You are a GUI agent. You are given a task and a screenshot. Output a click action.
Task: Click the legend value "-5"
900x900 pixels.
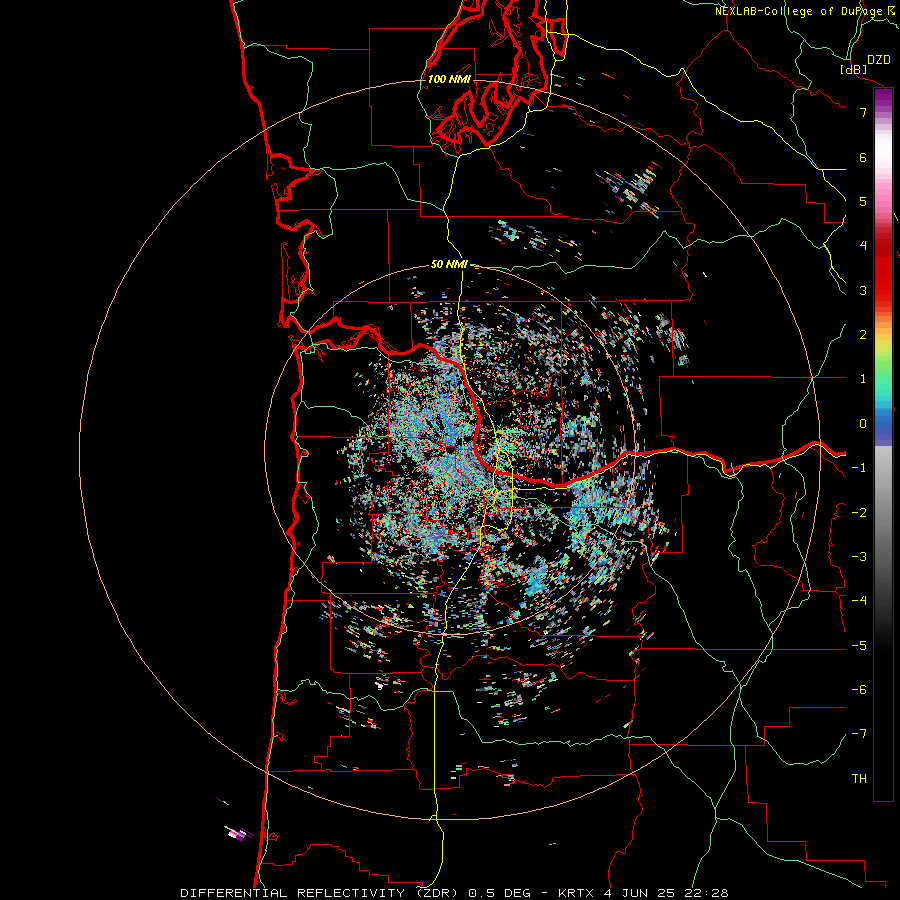[859, 646]
